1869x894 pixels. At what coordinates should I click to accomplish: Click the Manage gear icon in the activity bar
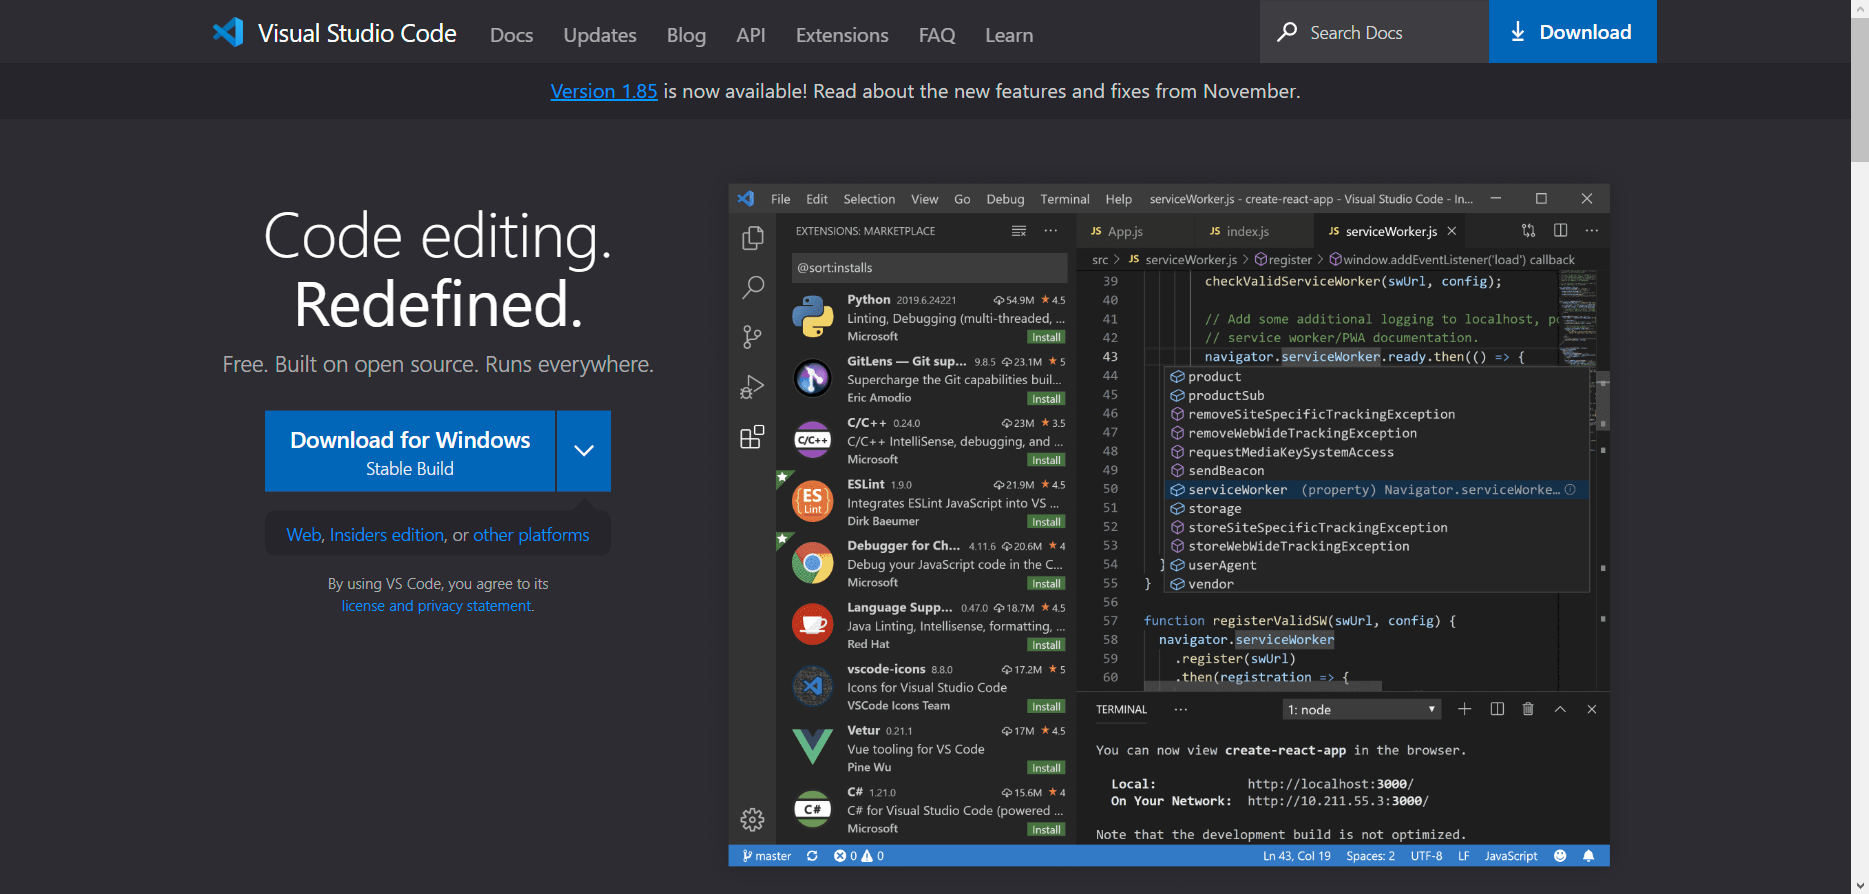tap(752, 820)
